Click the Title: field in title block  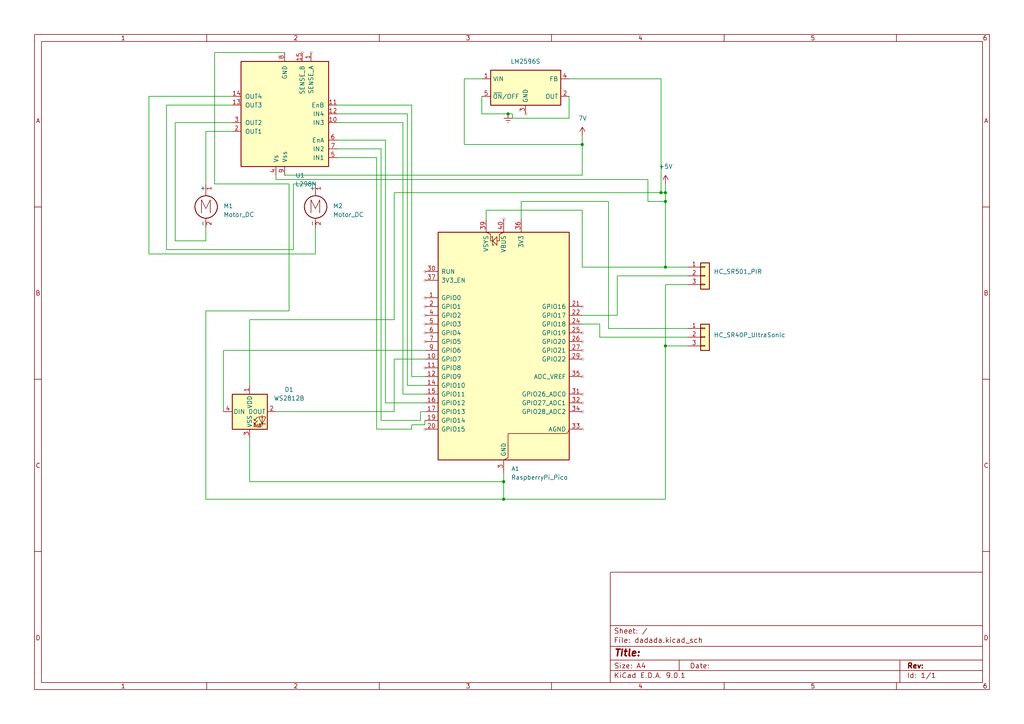[628, 653]
